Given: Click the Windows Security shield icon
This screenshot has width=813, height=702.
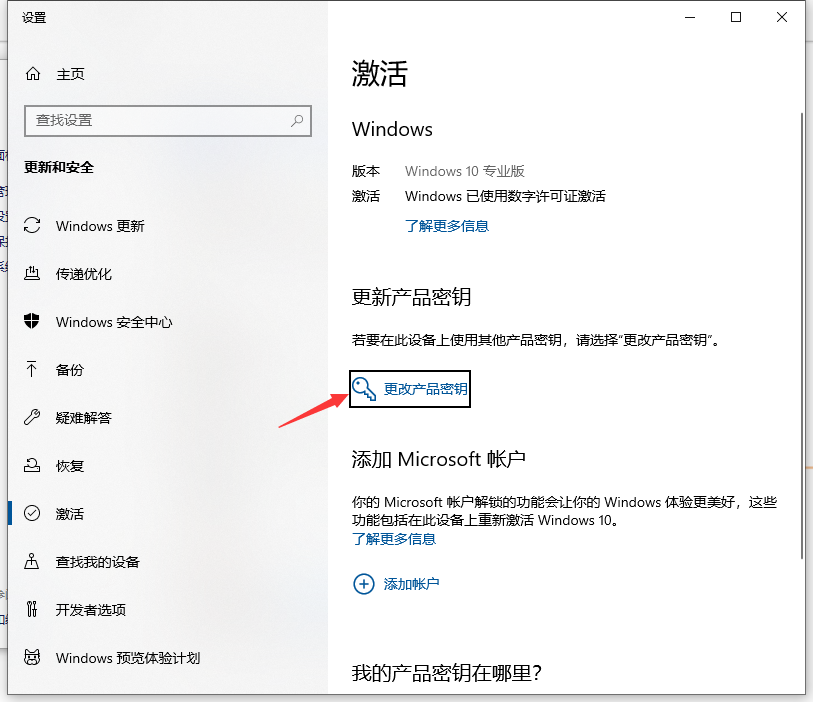Looking at the screenshot, I should 32,322.
